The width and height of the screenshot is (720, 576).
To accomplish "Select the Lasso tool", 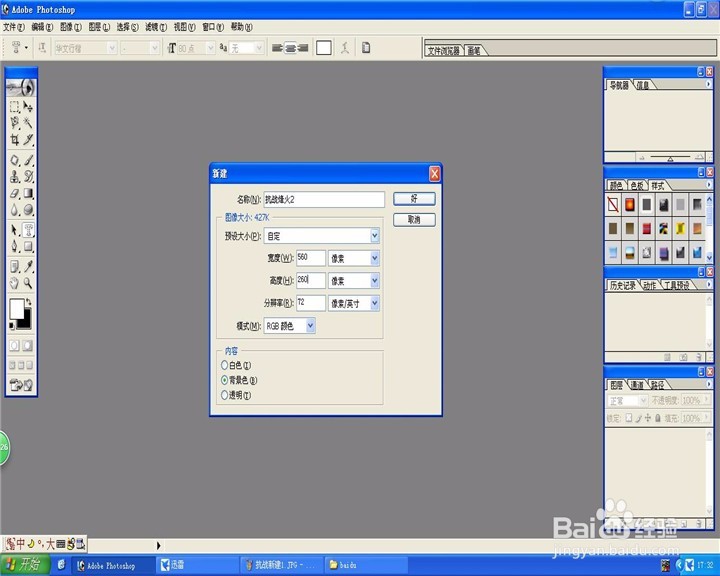I will pos(15,123).
